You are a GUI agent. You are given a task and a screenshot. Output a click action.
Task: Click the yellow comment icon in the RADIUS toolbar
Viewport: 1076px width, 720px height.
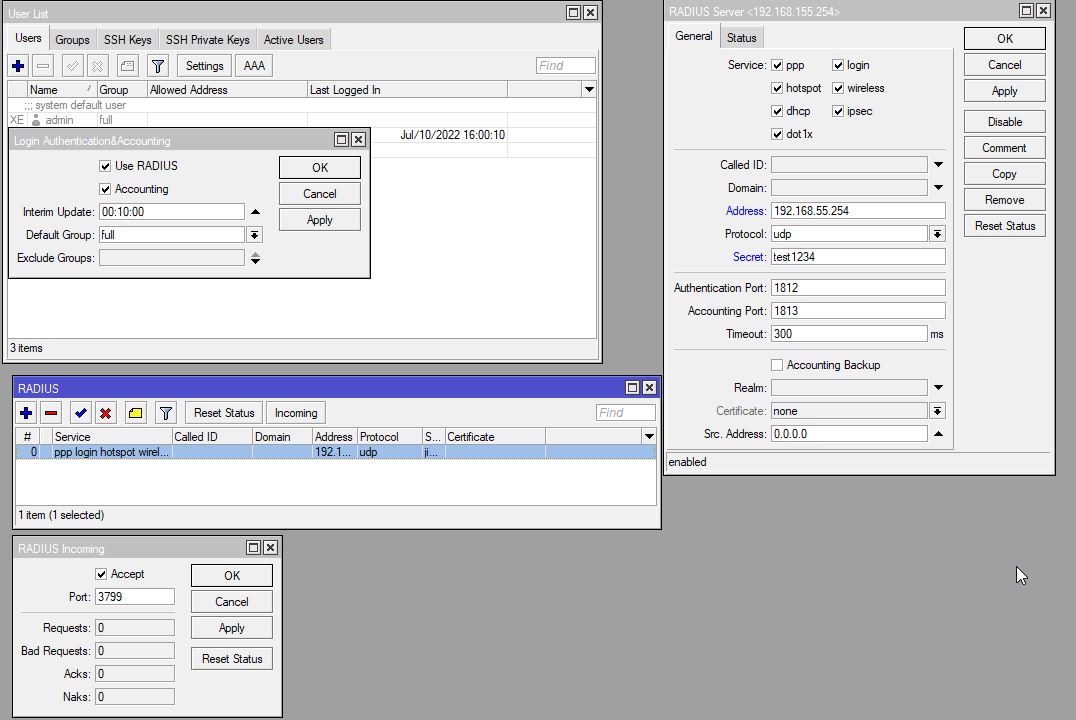click(136, 413)
